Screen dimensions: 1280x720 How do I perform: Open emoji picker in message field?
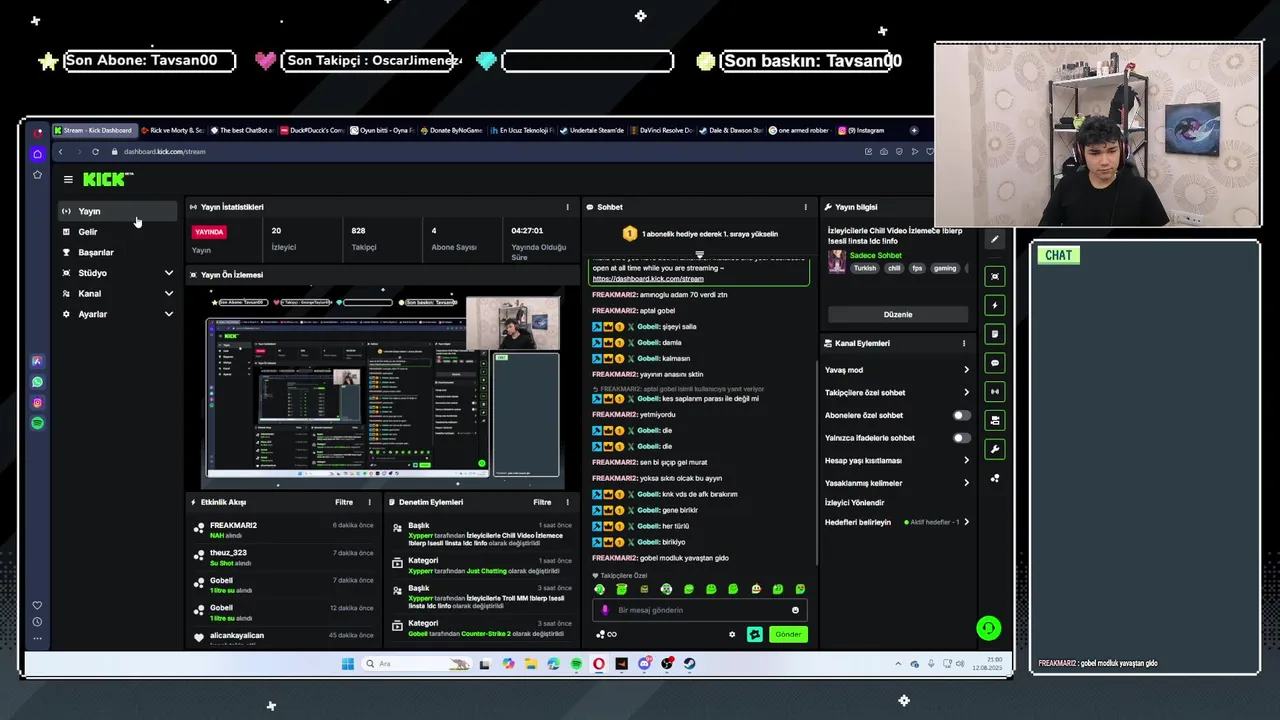pyautogui.click(x=796, y=610)
